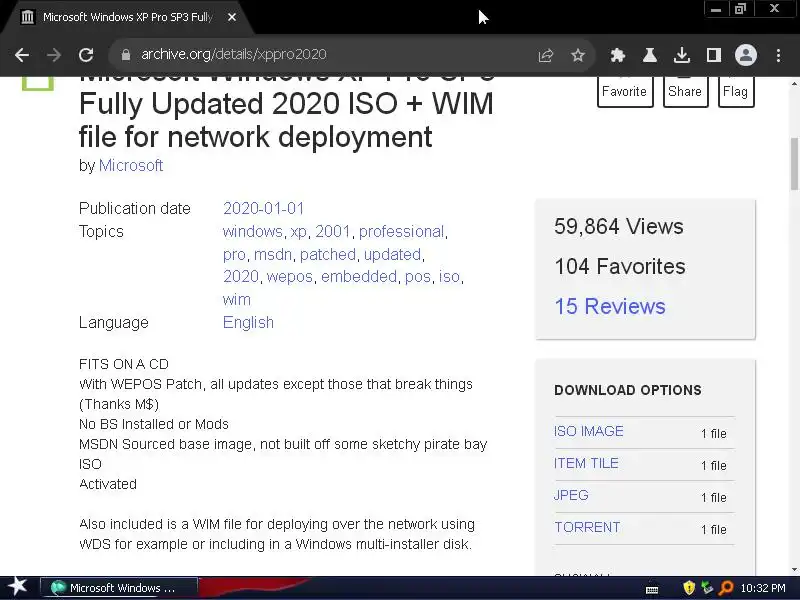Open the msdn topic link
Screen dimensions: 800x600
pos(273,255)
